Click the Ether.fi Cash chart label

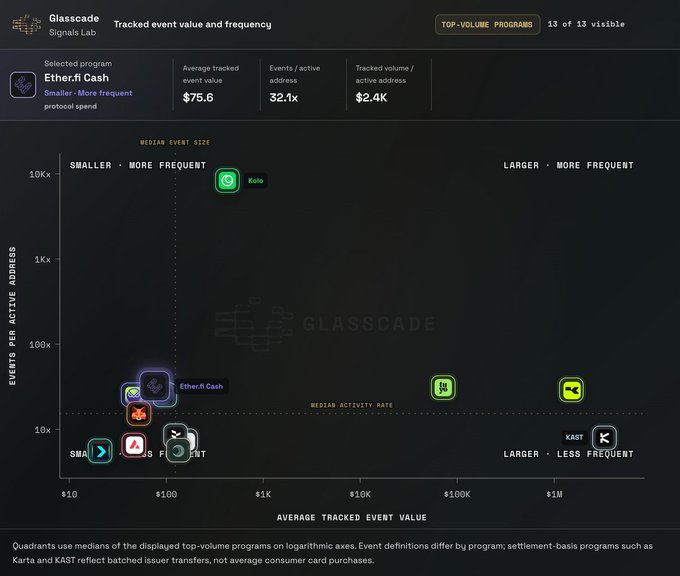[201, 386]
